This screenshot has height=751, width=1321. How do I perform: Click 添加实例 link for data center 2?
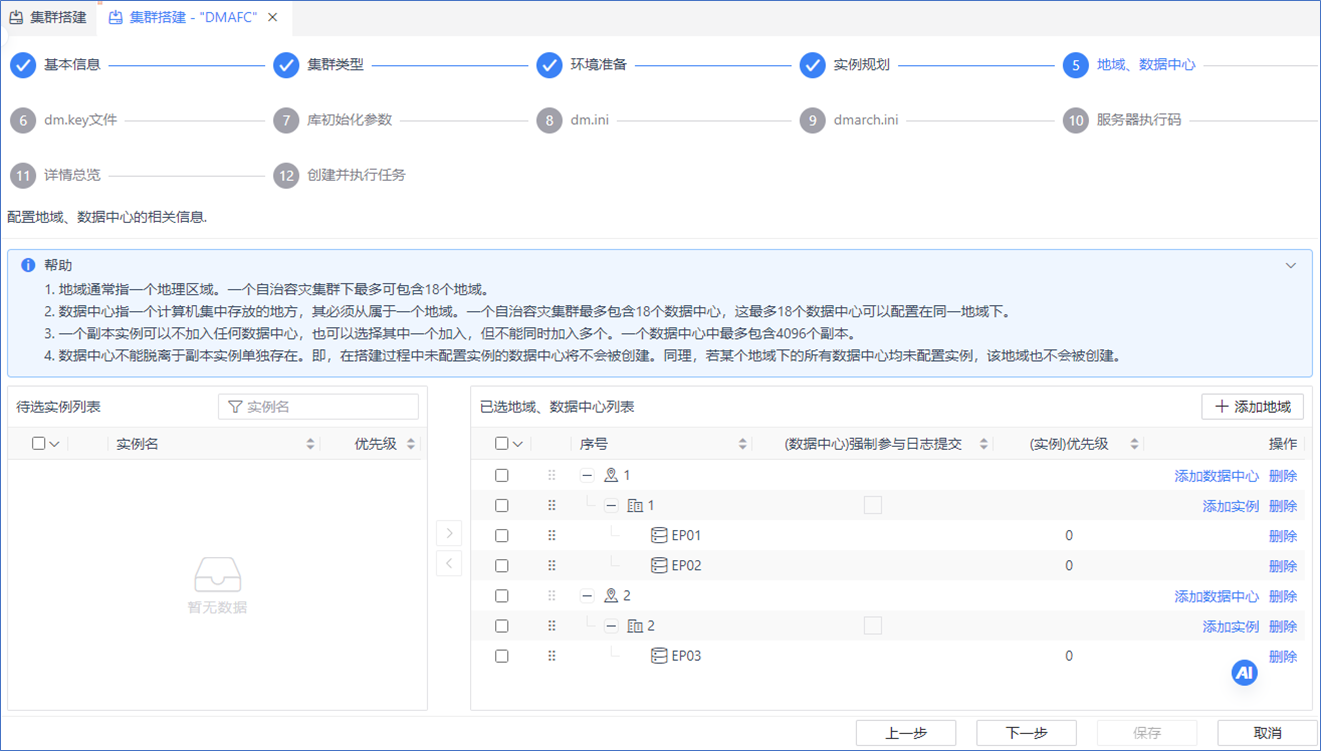point(1230,626)
